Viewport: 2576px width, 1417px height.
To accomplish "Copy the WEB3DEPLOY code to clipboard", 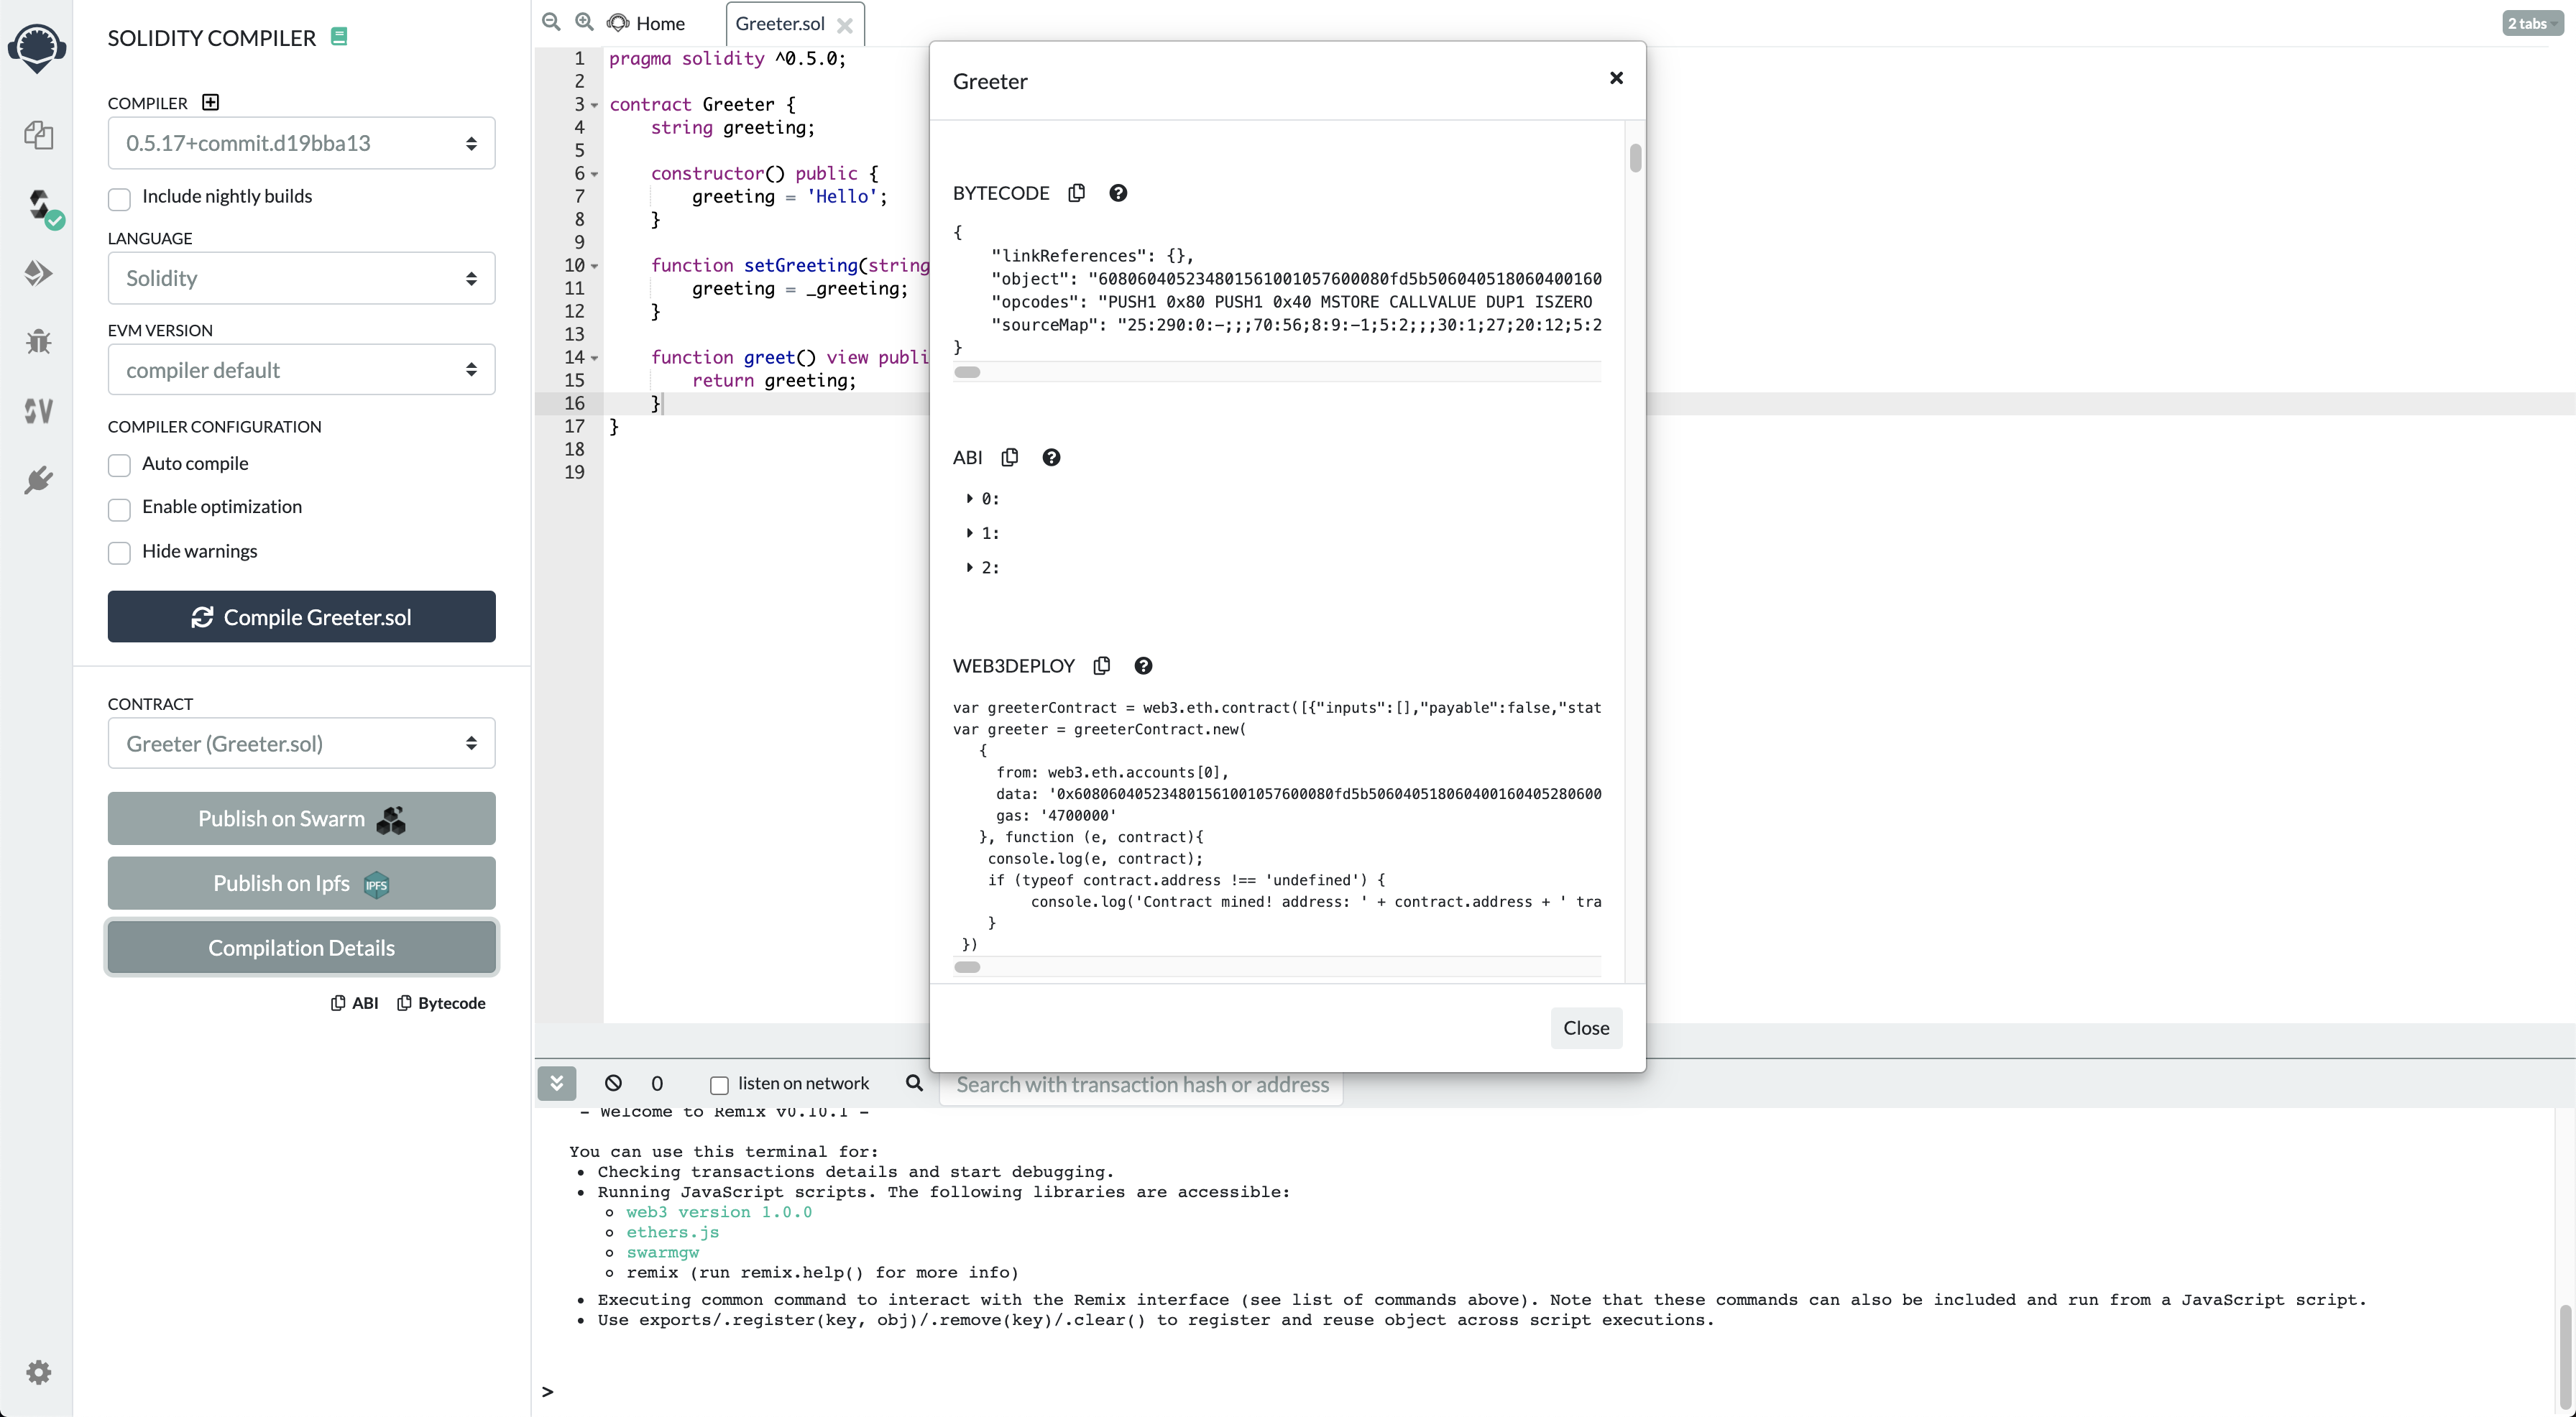I will 1102,666.
